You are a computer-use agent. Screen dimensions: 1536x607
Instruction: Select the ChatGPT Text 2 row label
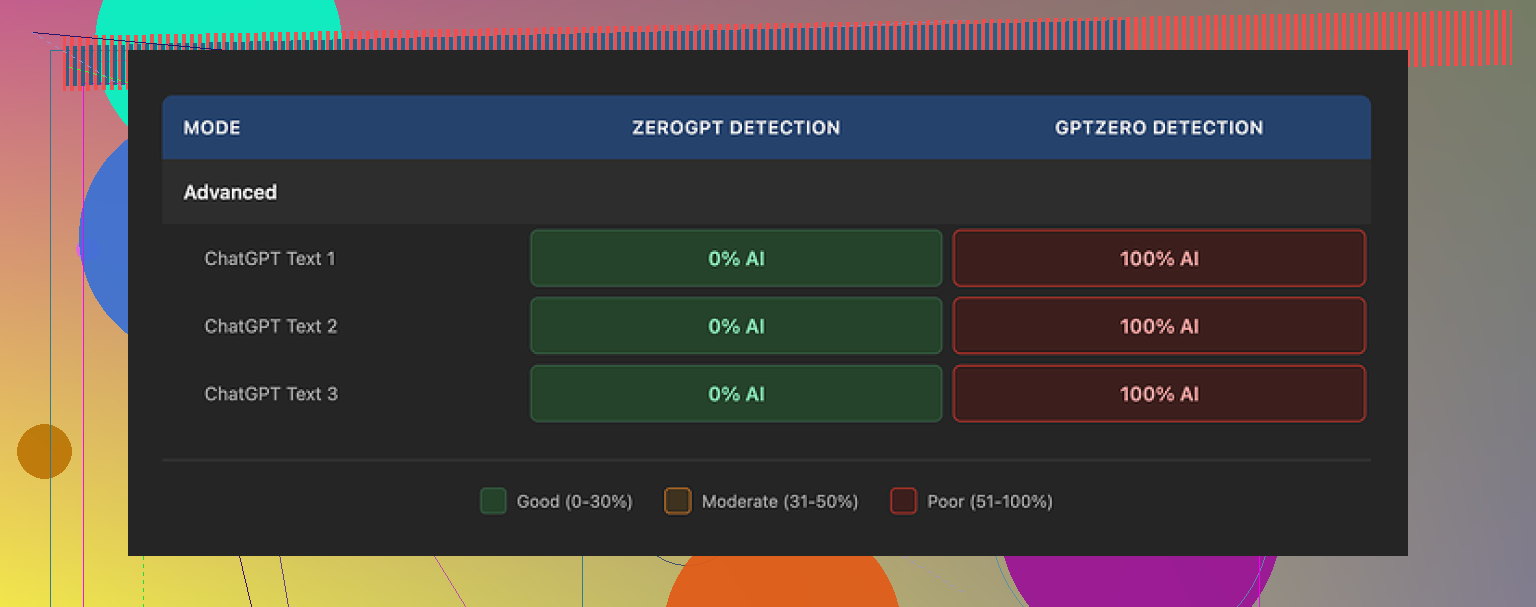coord(270,326)
